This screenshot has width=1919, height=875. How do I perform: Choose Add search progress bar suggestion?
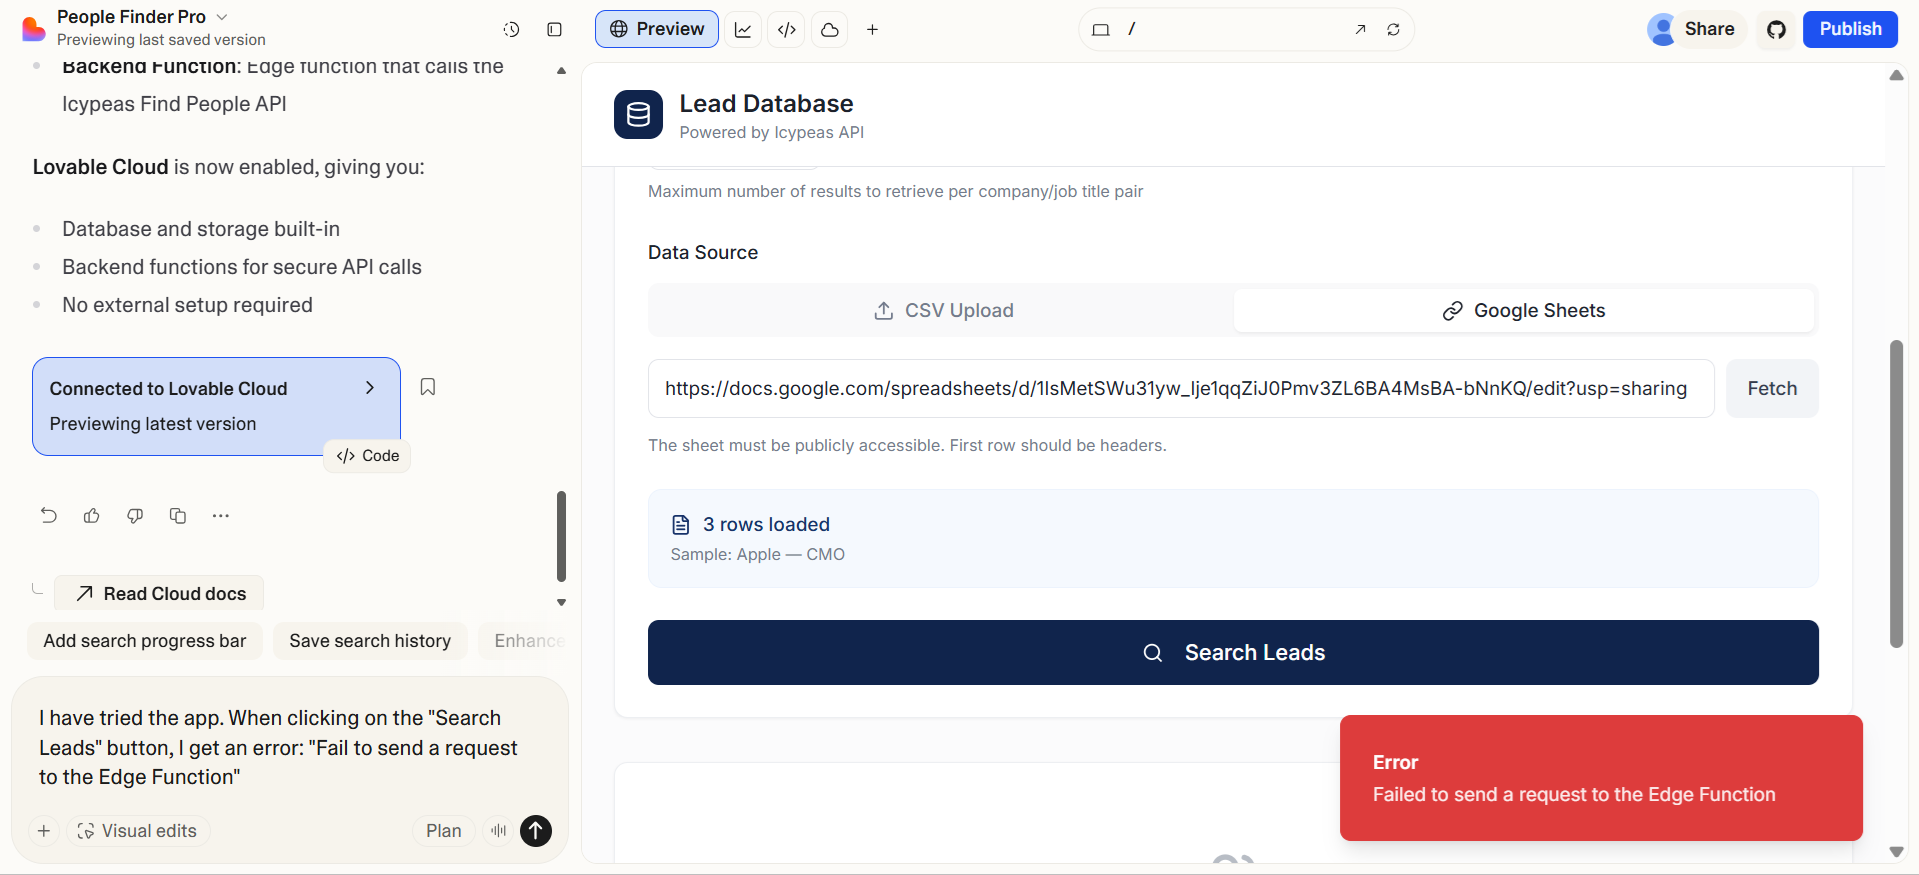click(145, 641)
